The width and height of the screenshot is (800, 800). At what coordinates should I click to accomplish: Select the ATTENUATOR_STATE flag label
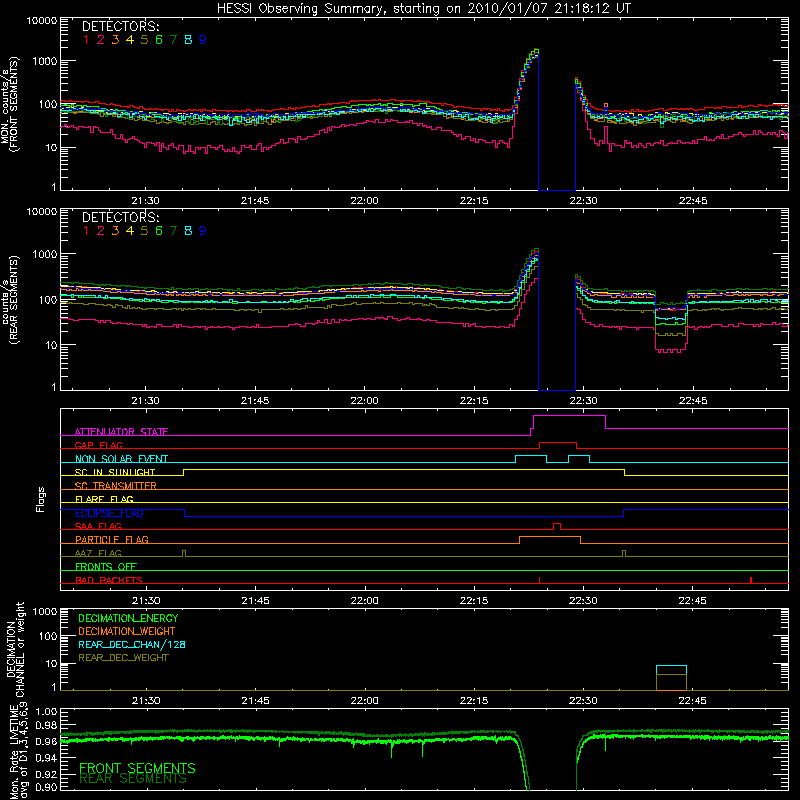121,432
